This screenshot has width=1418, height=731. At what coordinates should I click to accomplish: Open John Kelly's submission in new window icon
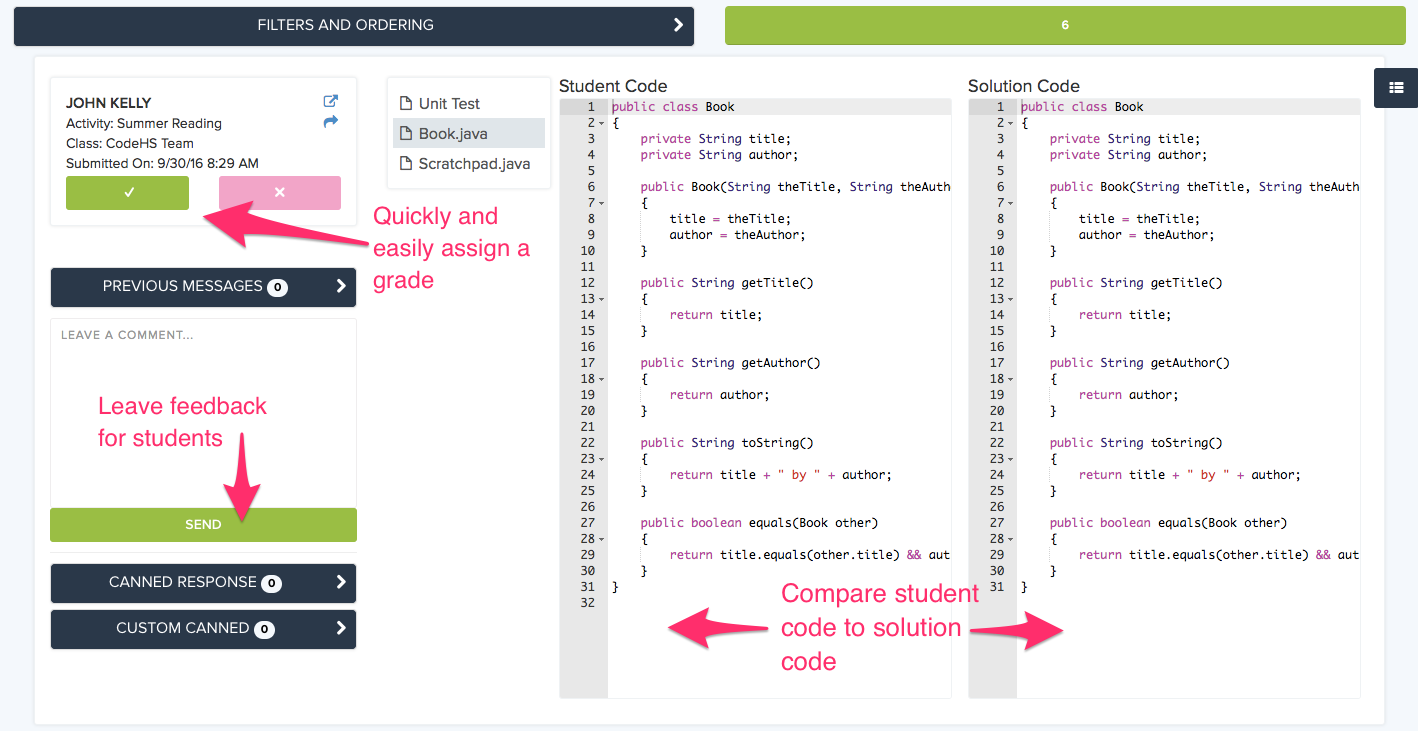[x=331, y=101]
